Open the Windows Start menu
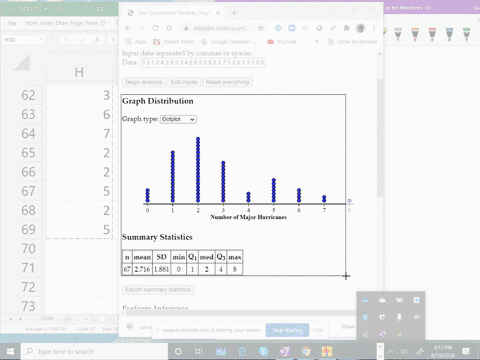 pos(10,351)
